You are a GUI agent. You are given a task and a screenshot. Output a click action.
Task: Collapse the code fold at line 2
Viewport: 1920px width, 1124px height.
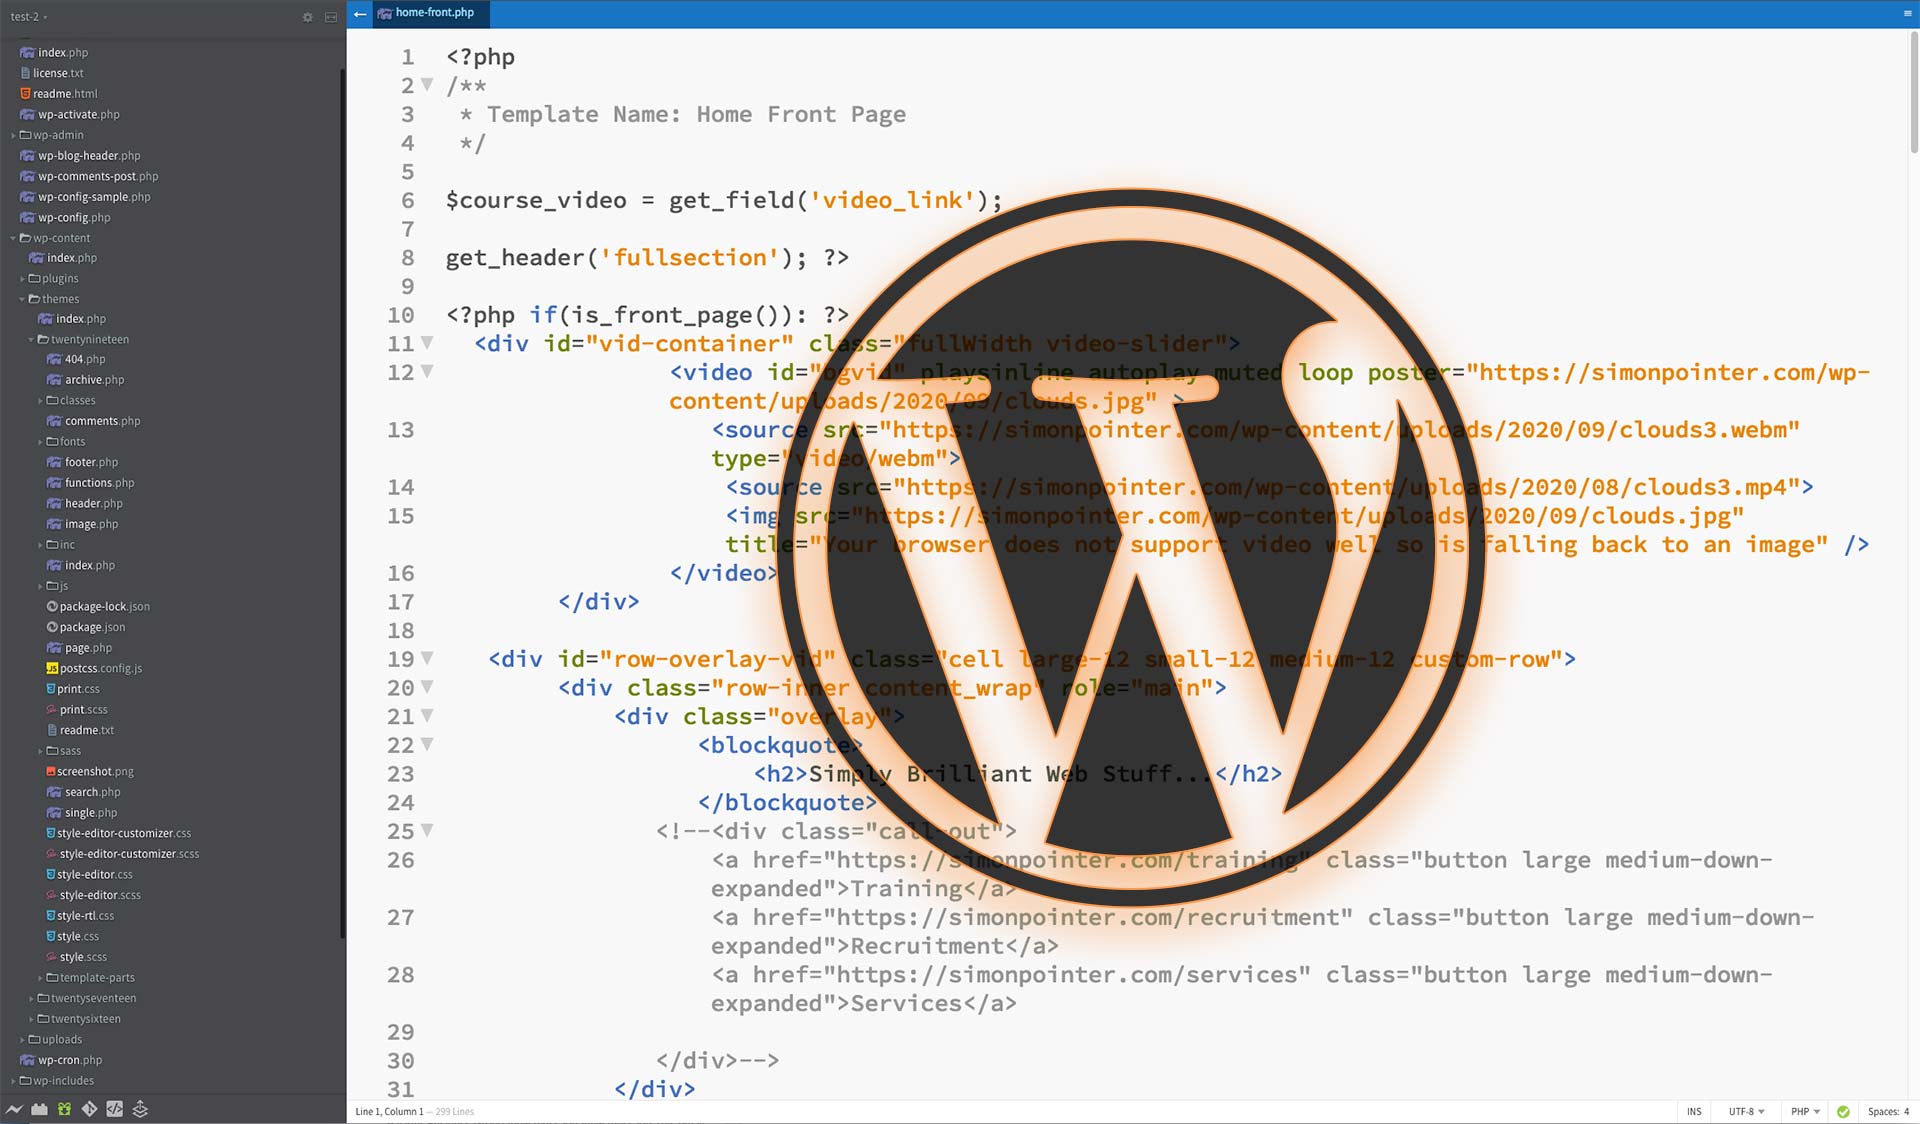pyautogui.click(x=427, y=85)
